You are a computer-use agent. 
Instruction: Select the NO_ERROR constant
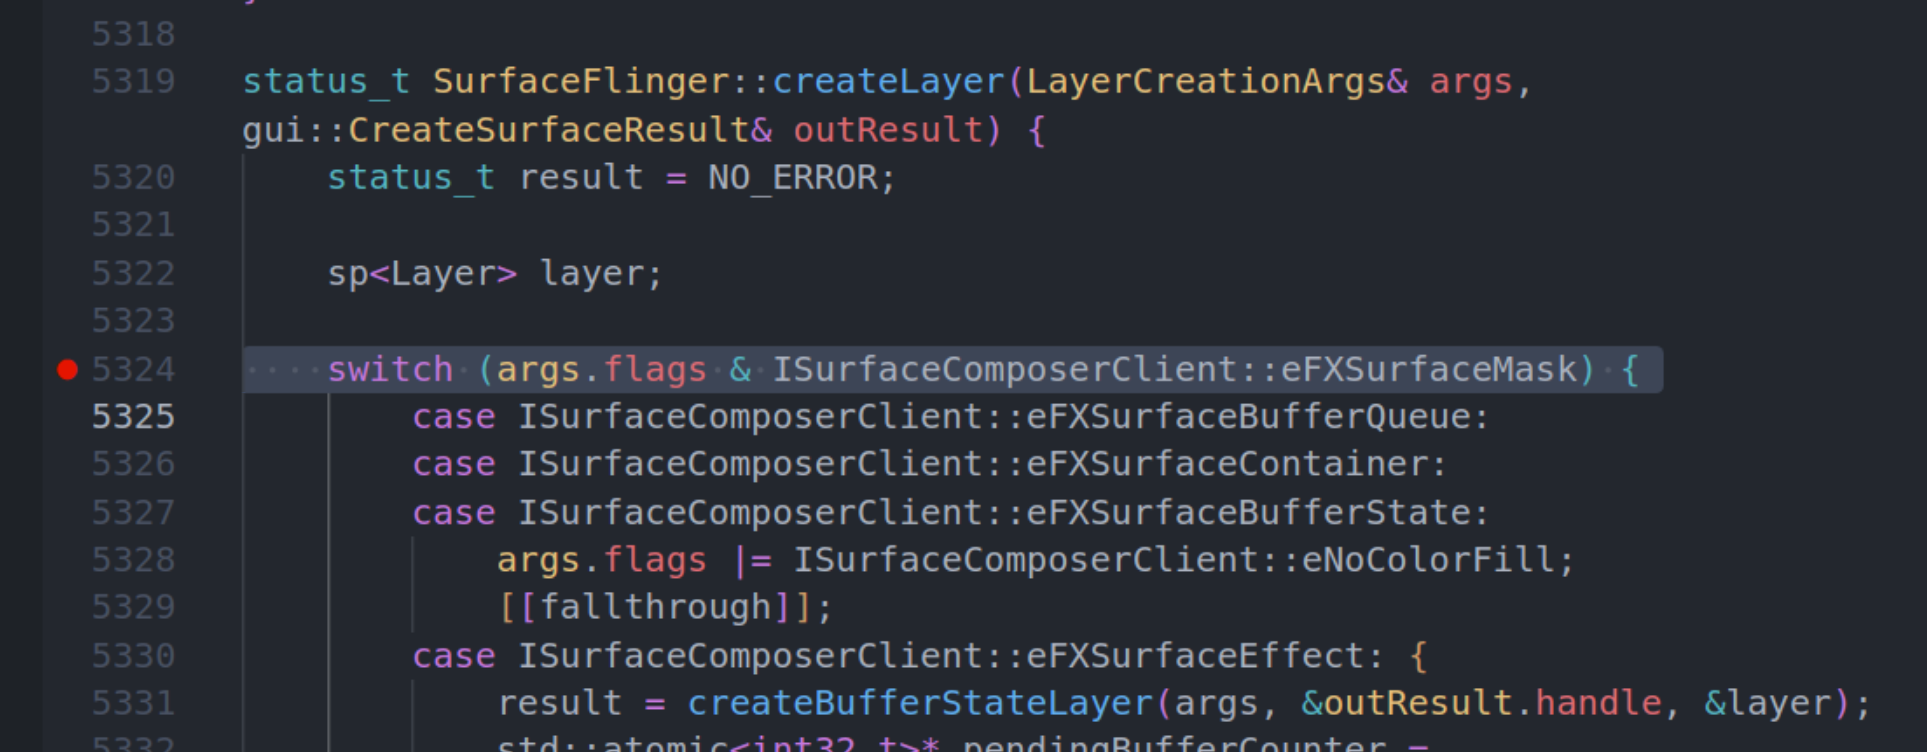(x=792, y=178)
